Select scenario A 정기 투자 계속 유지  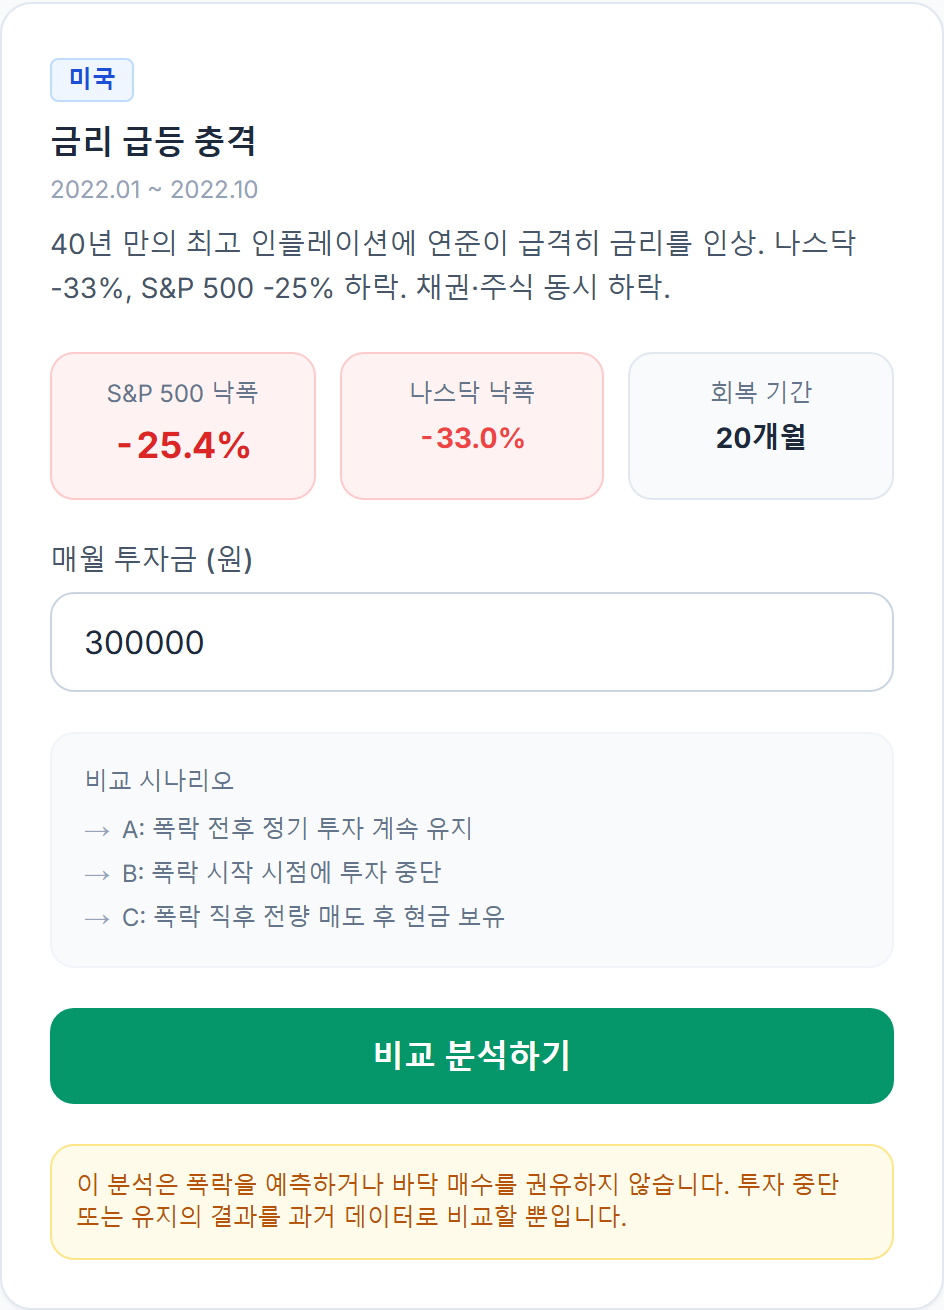(297, 829)
